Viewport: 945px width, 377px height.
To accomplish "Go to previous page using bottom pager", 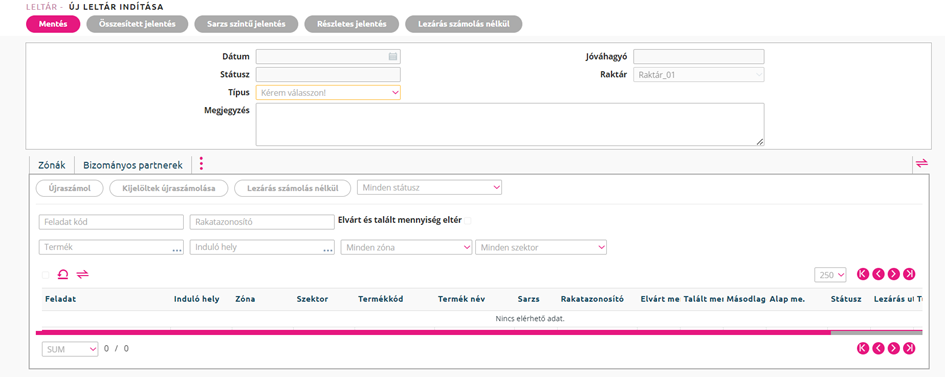I will pyautogui.click(x=878, y=348).
